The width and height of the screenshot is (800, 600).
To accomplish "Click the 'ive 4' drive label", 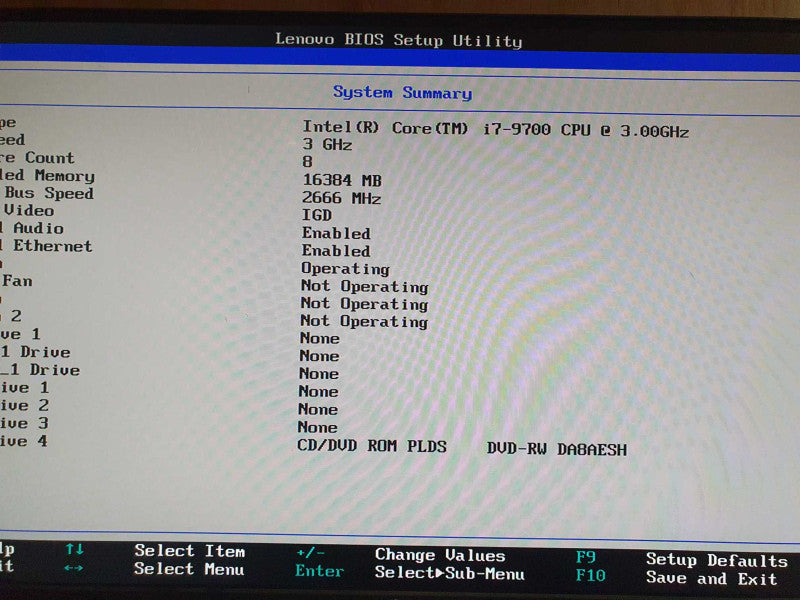I will [x=24, y=441].
